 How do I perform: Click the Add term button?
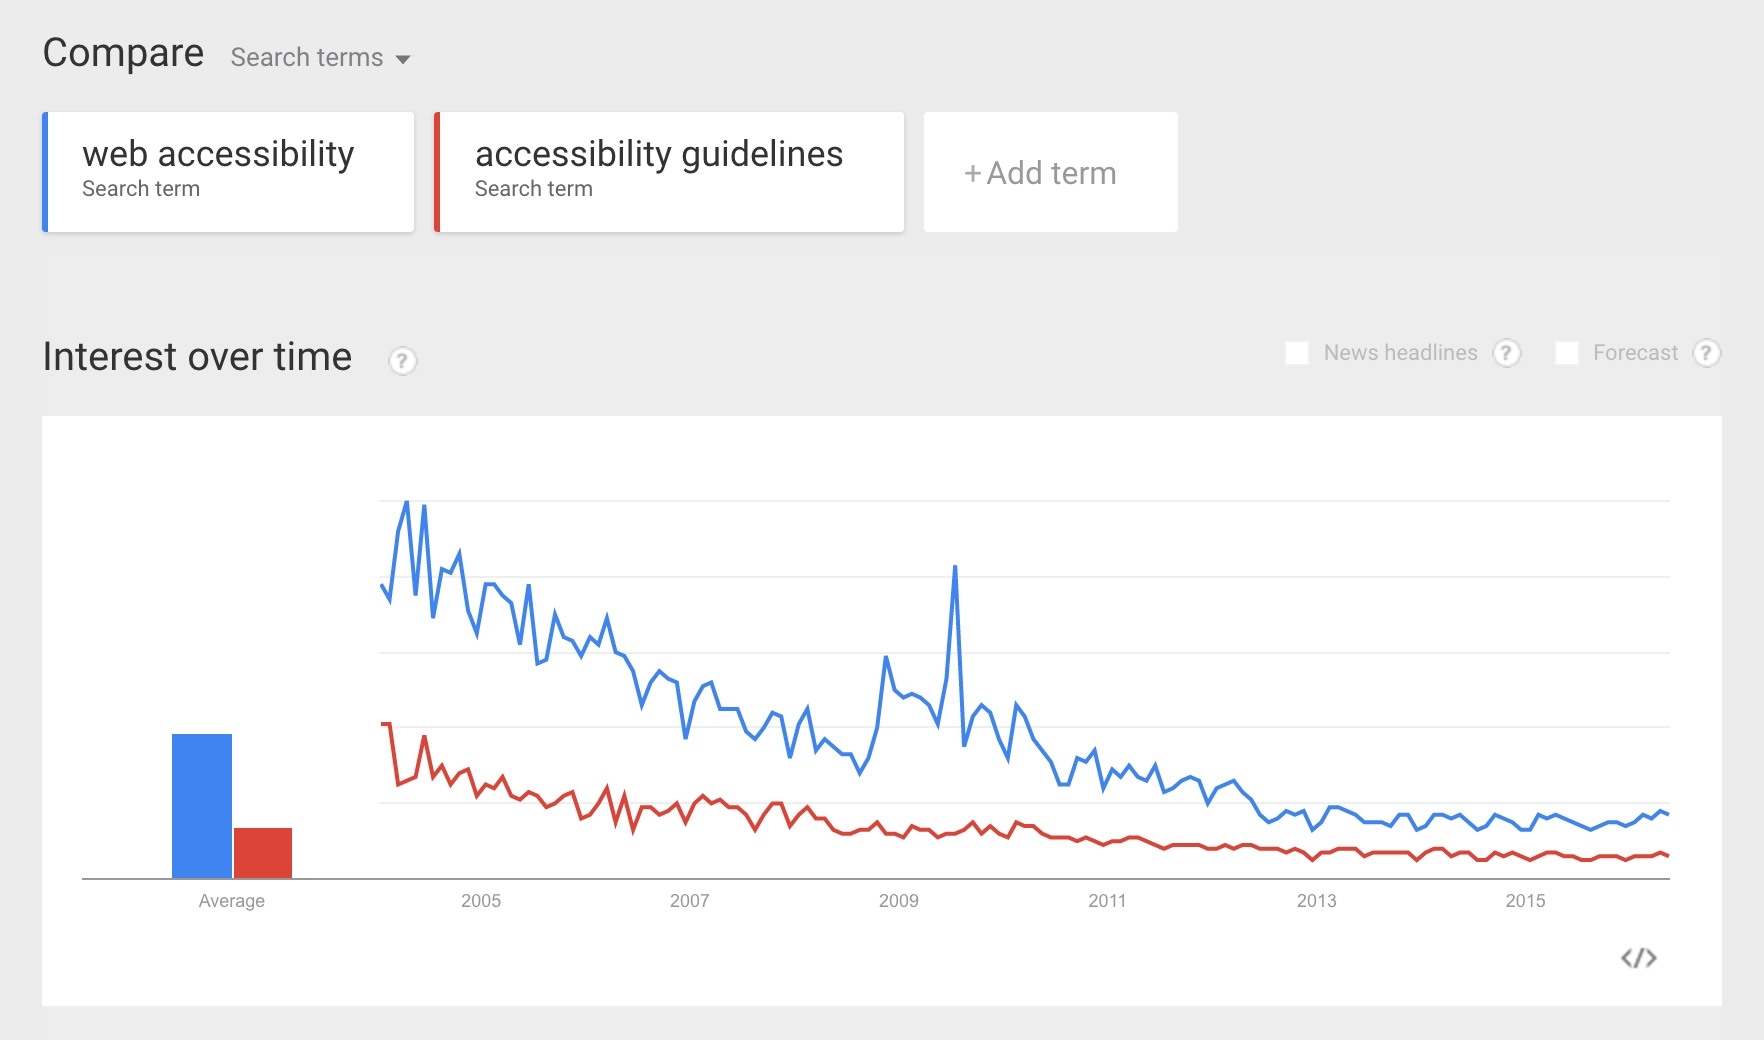[1050, 172]
